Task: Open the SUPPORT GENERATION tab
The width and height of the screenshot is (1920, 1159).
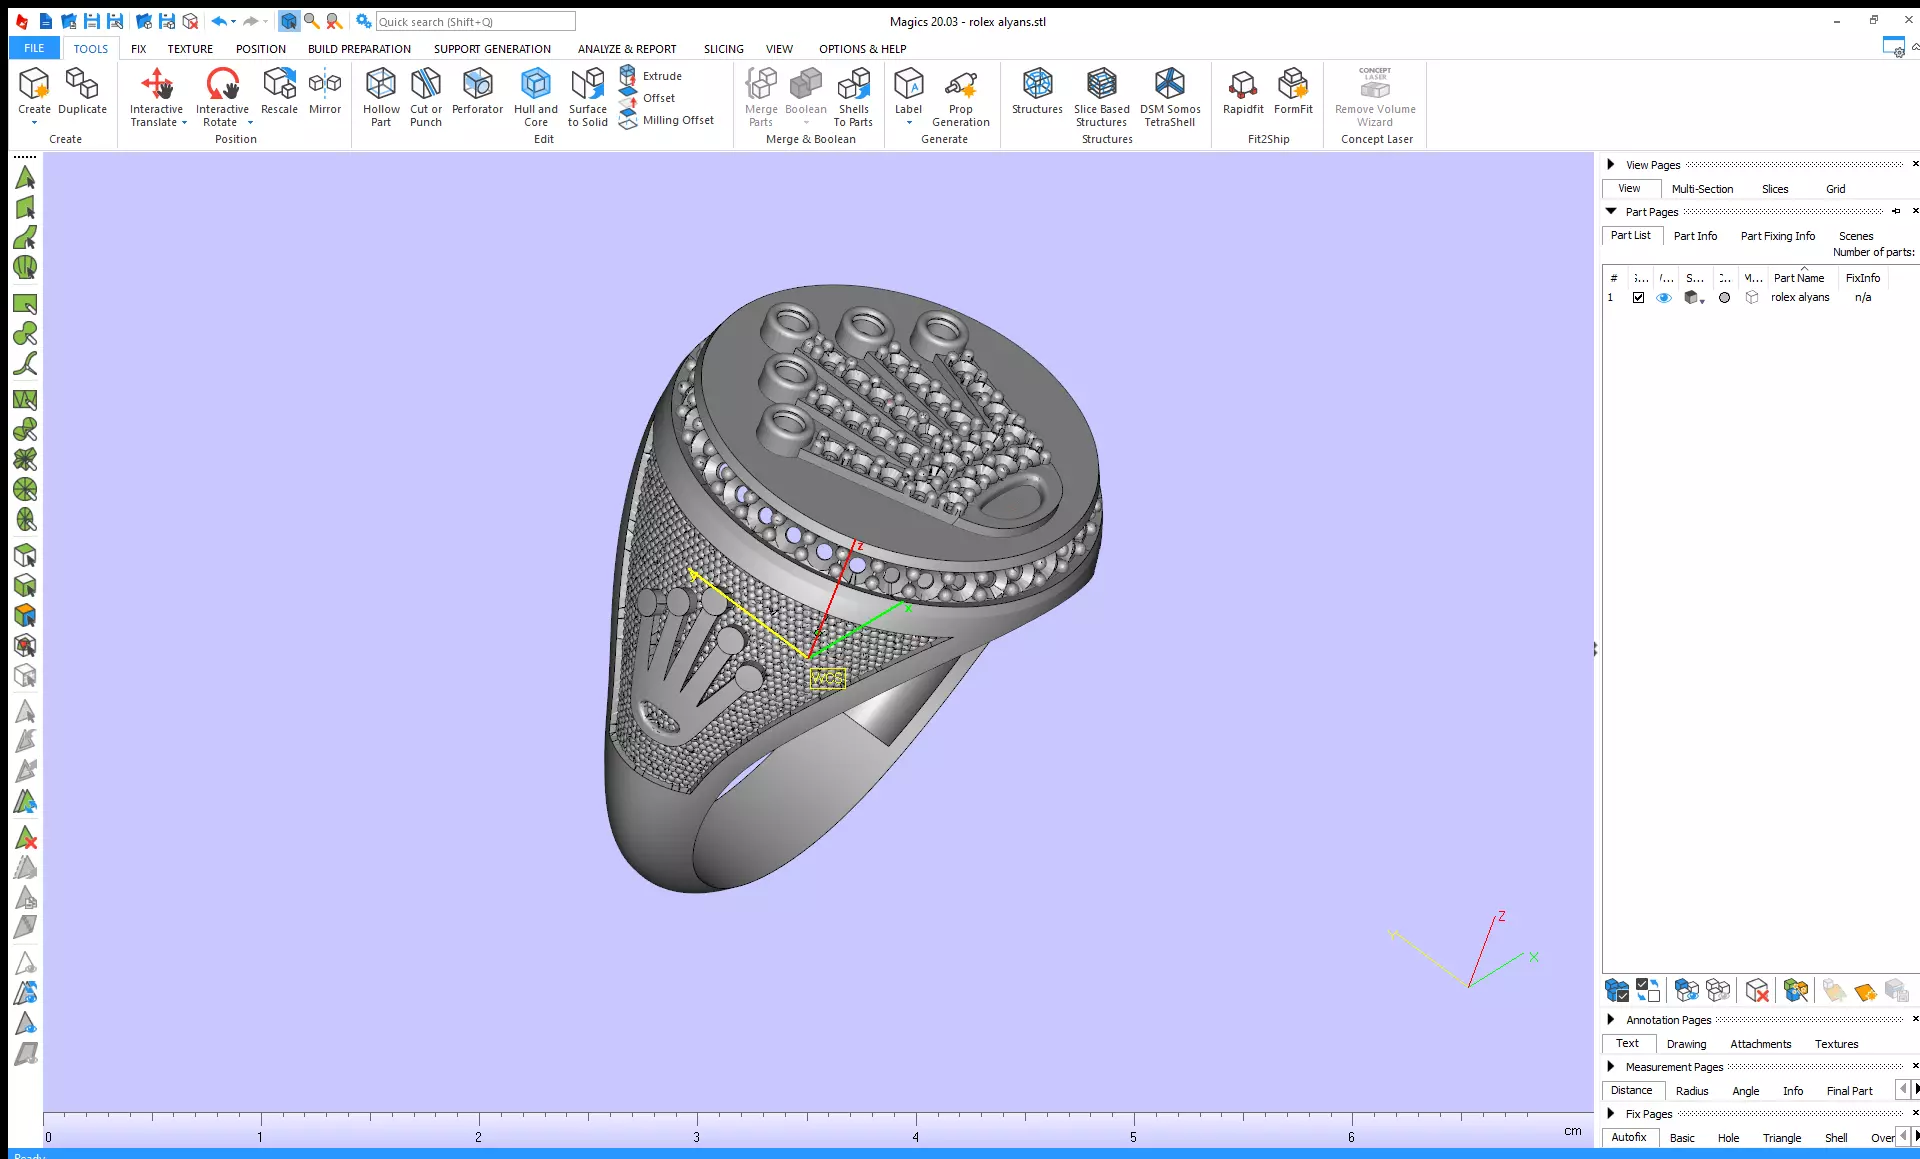Action: pos(492,48)
